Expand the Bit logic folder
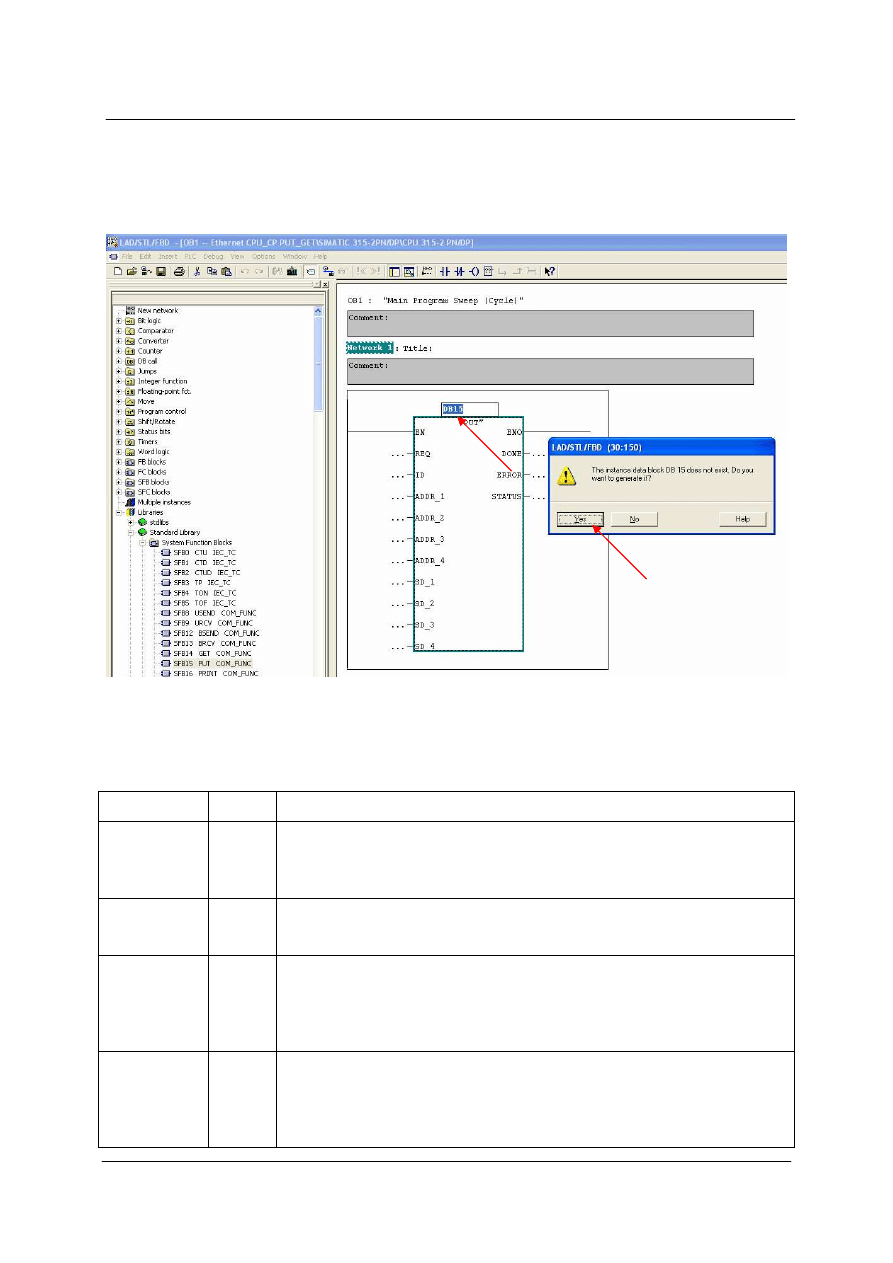The height and width of the screenshot is (1263, 893). click(x=119, y=321)
